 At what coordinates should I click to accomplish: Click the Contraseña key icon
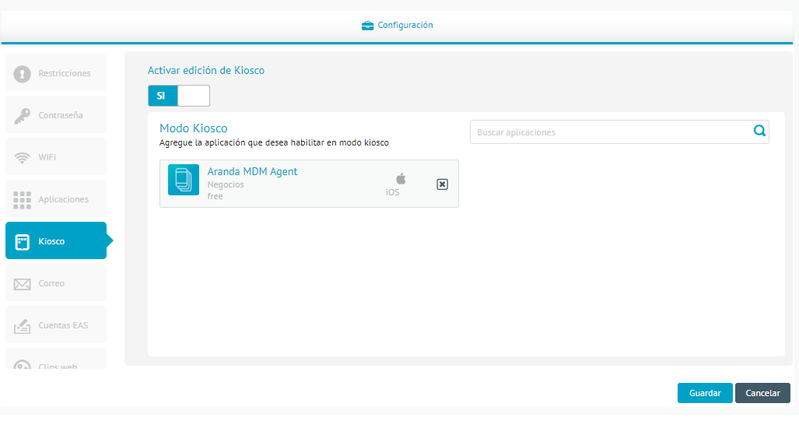[x=22, y=116]
